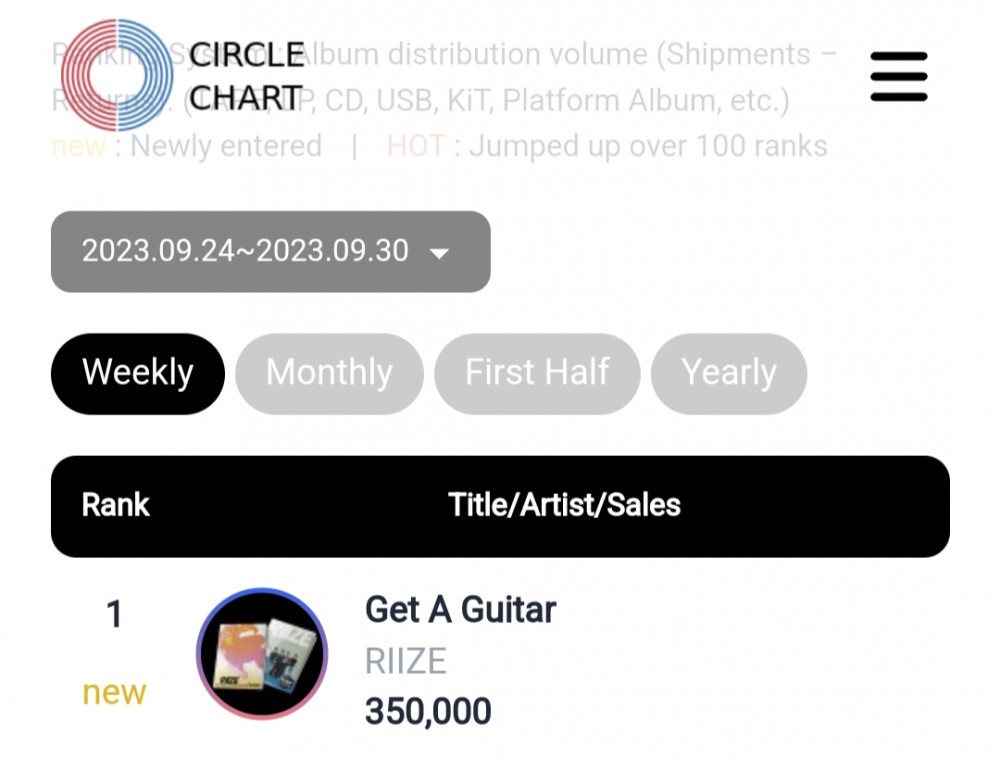Click the 350,000 sales figure
Screen dimensions: 1000x760
428,711
